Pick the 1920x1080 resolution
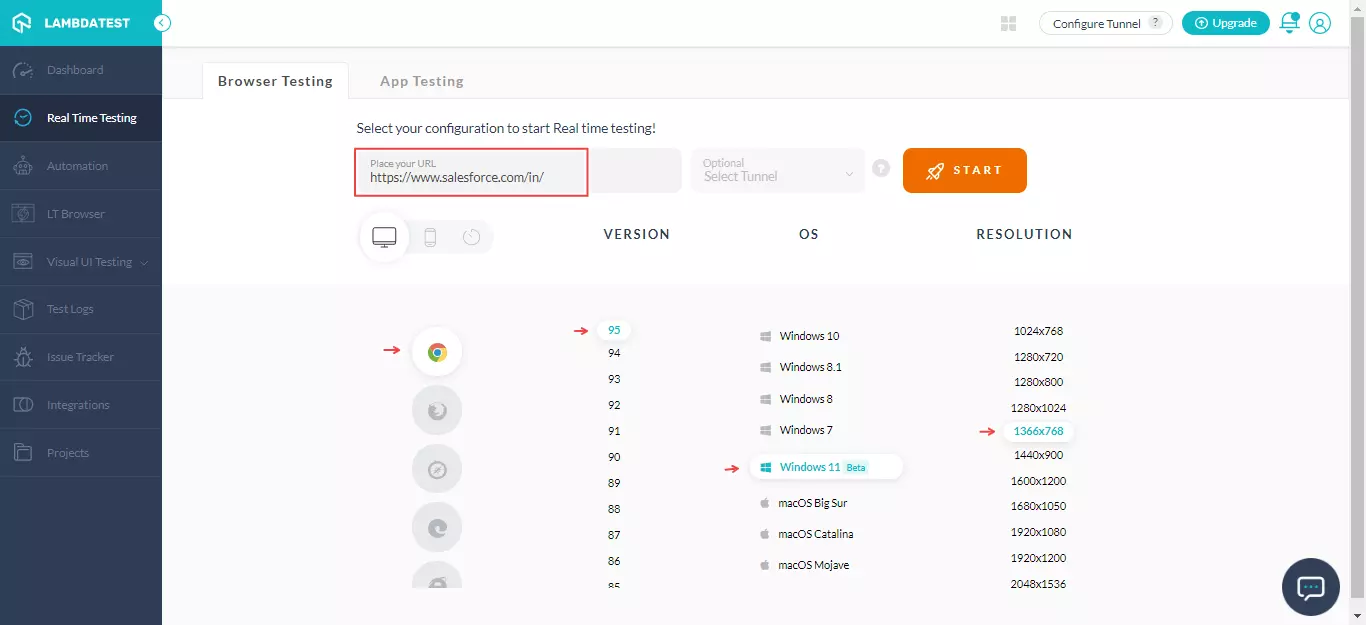The height and width of the screenshot is (625, 1366). [x=1038, y=532]
